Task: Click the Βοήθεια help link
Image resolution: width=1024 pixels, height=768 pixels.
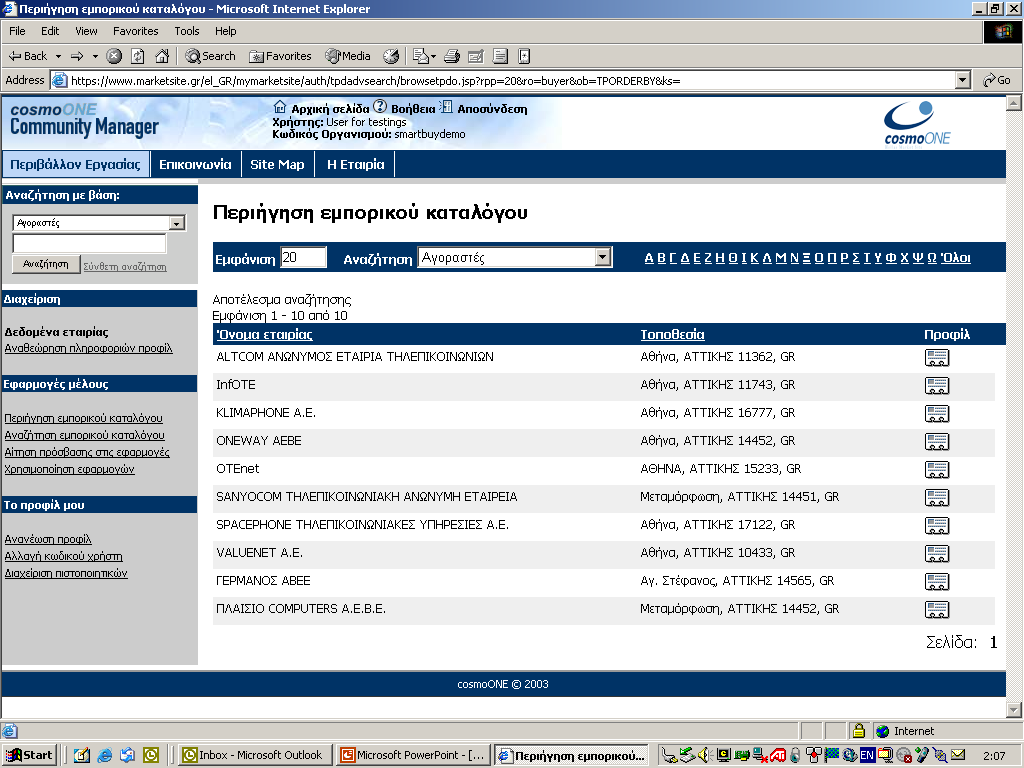Action: coord(413,108)
